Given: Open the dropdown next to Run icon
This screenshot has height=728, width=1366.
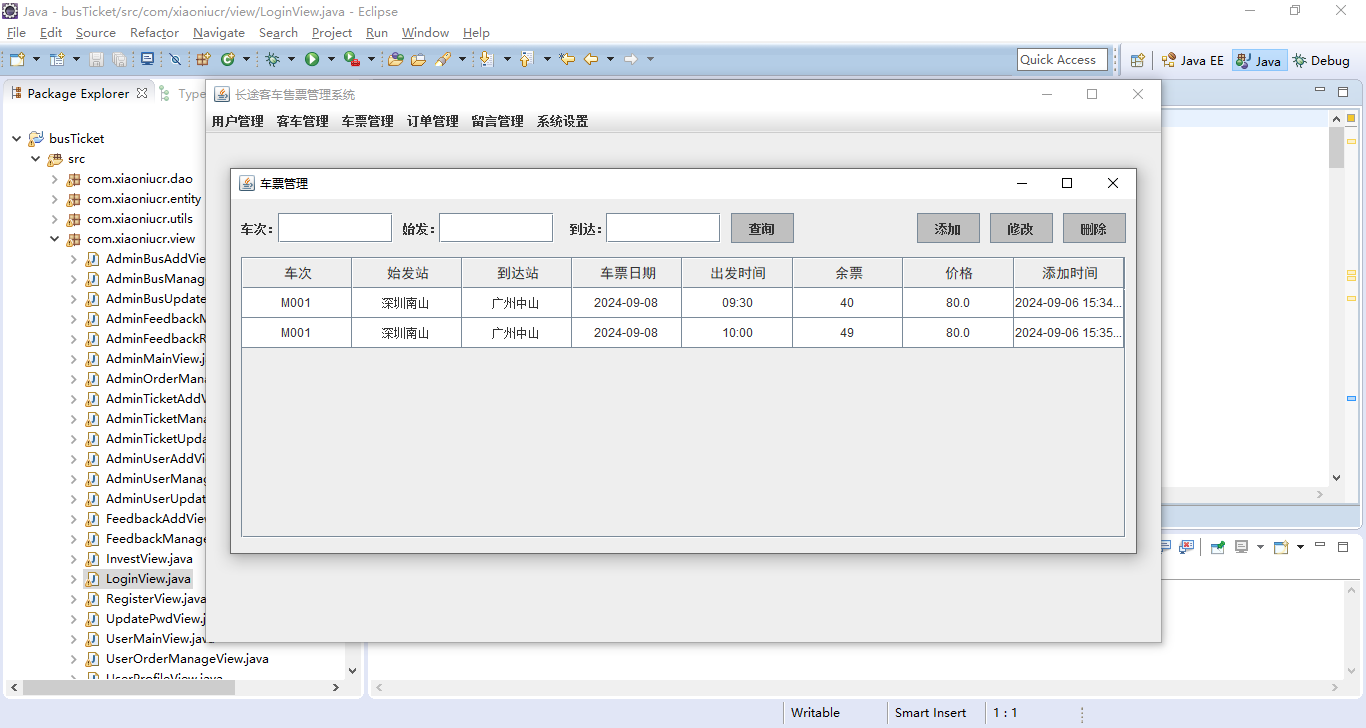Looking at the screenshot, I should 331,60.
